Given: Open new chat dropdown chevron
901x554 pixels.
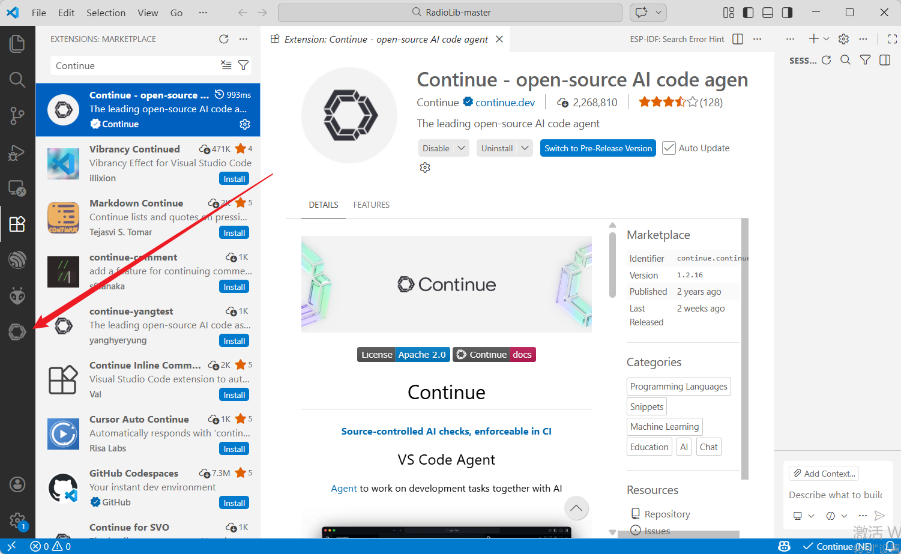Looking at the screenshot, I should [x=826, y=39].
